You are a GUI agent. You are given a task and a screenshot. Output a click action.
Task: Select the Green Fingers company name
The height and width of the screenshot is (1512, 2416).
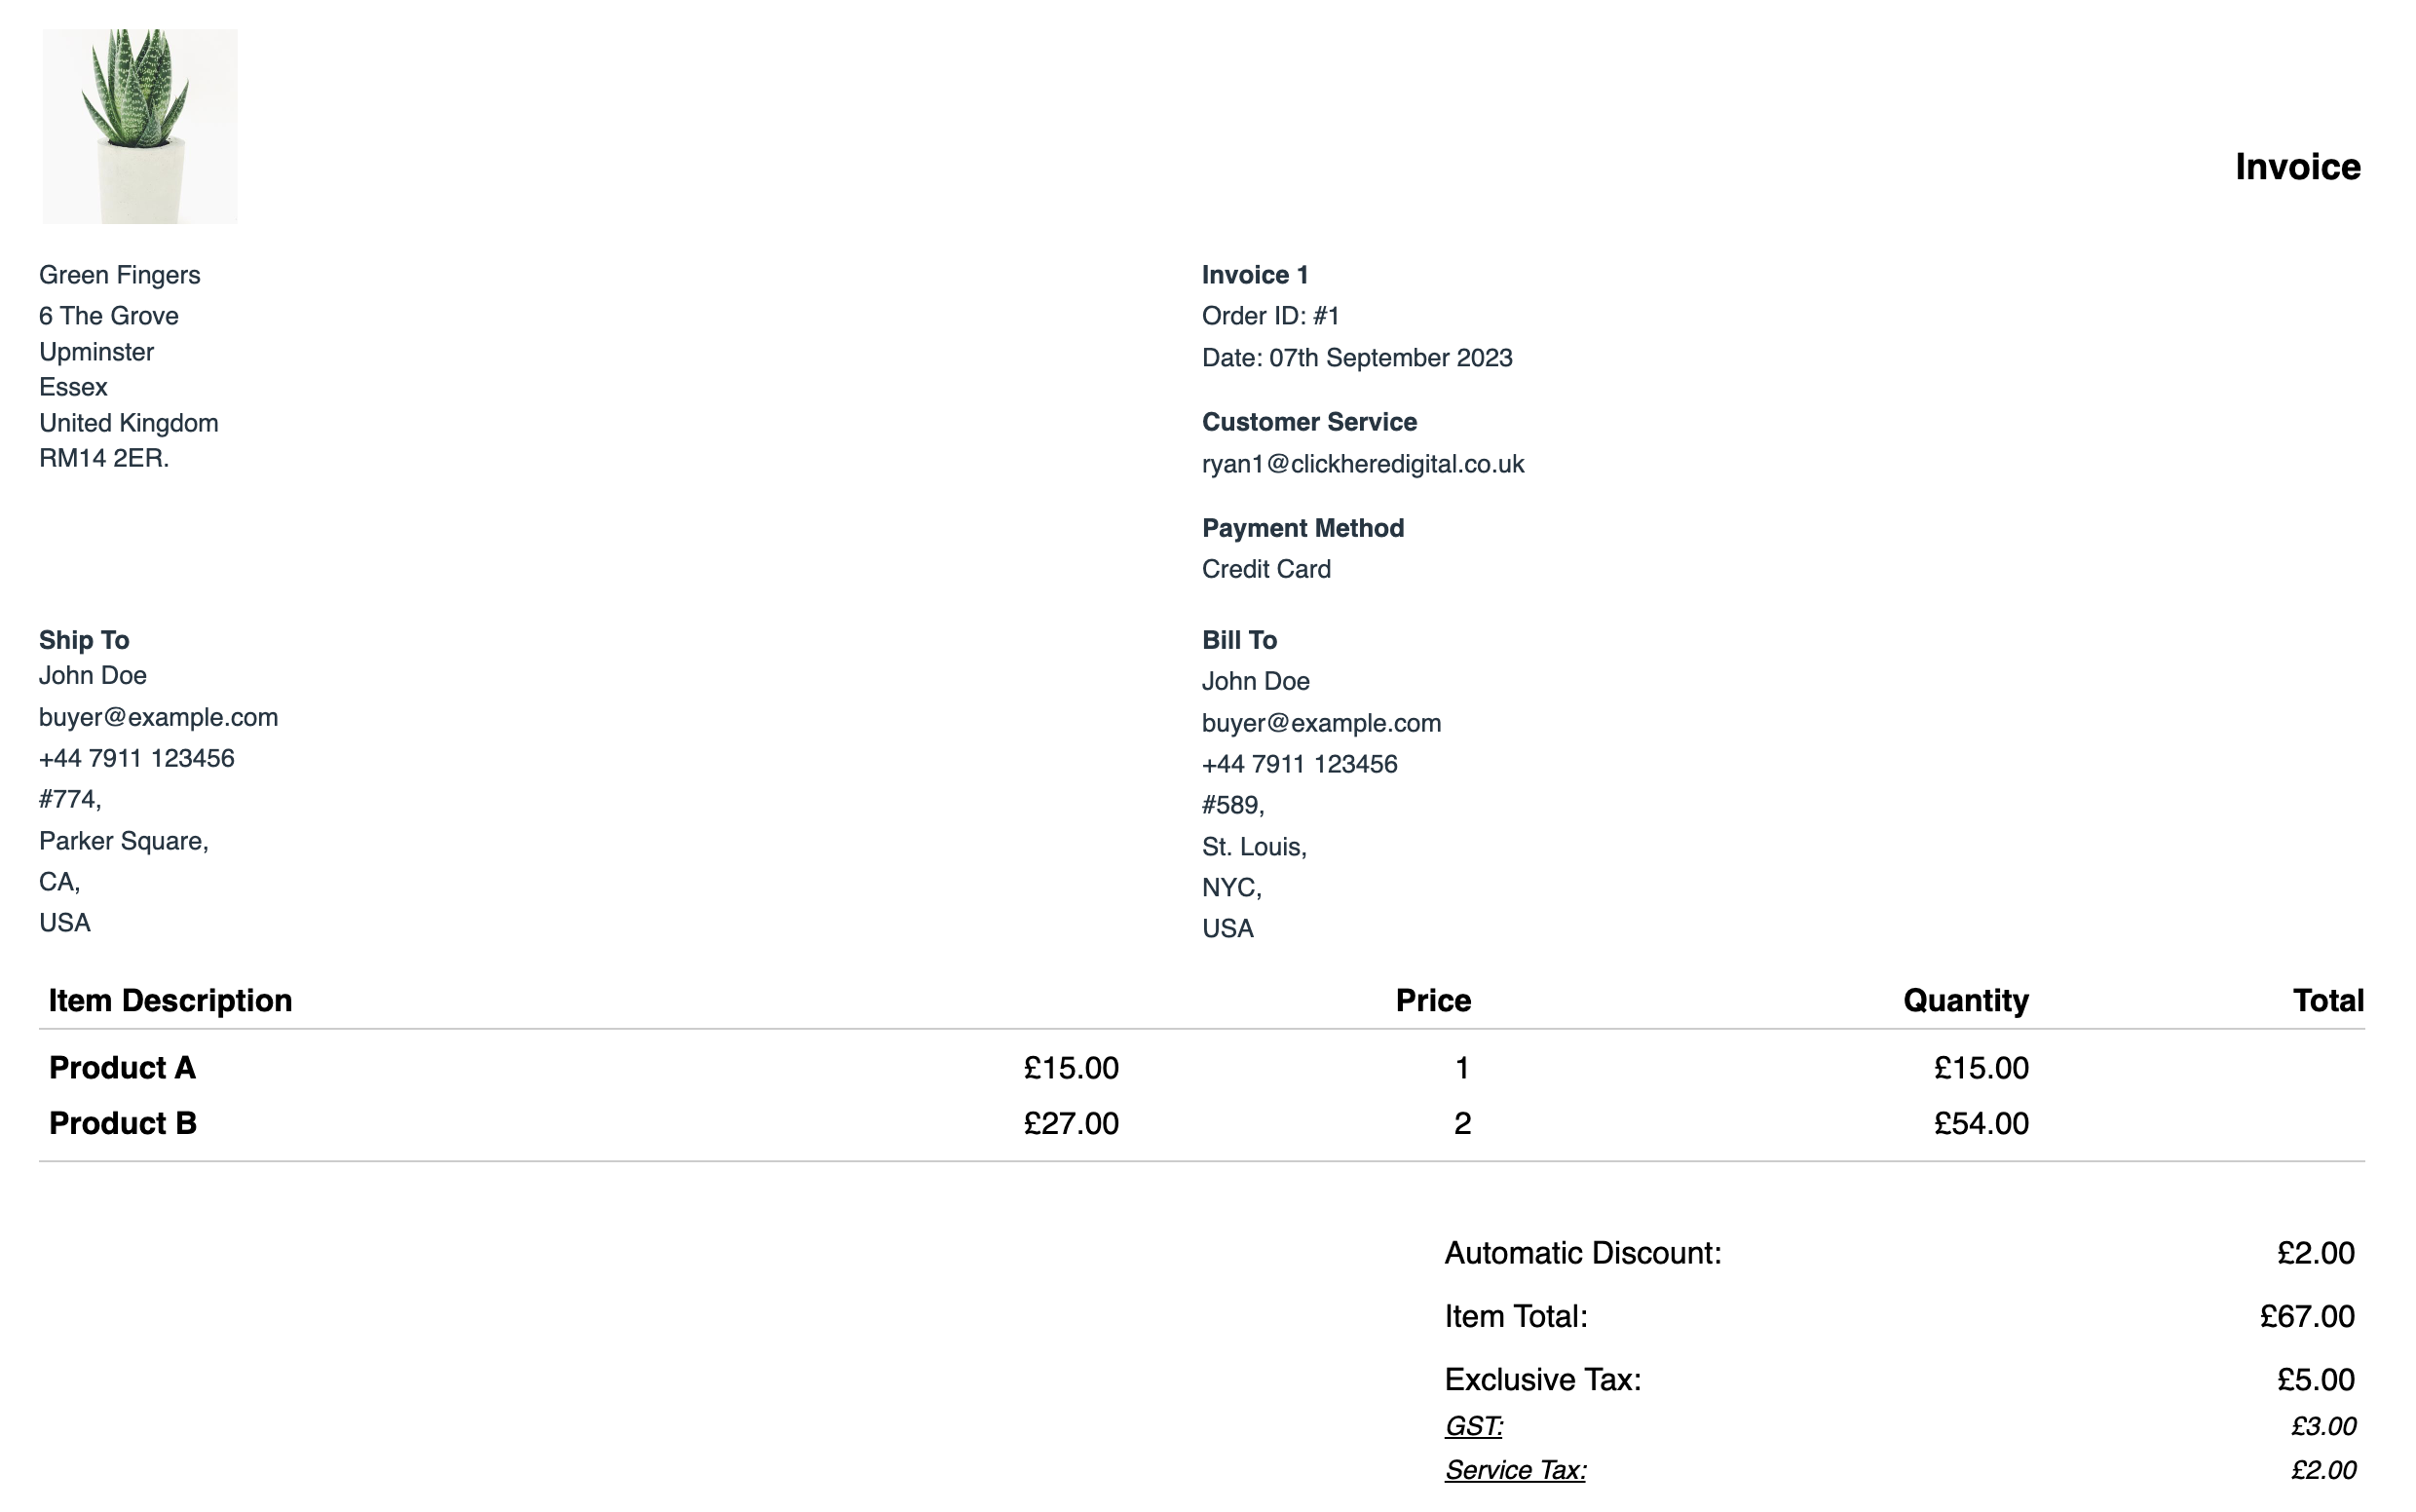pos(120,275)
